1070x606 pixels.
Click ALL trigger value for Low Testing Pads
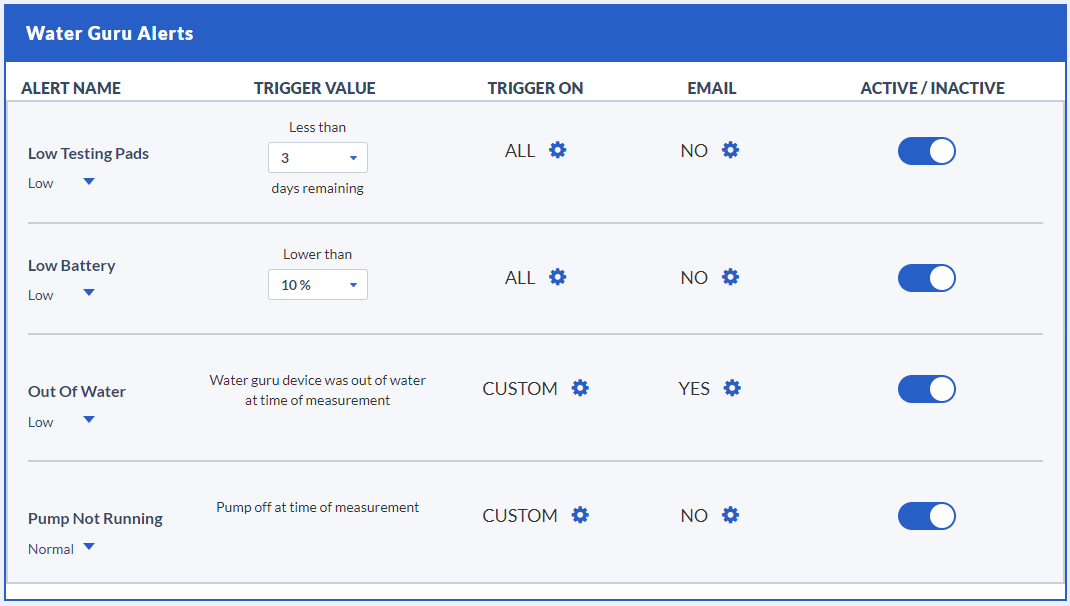520,151
